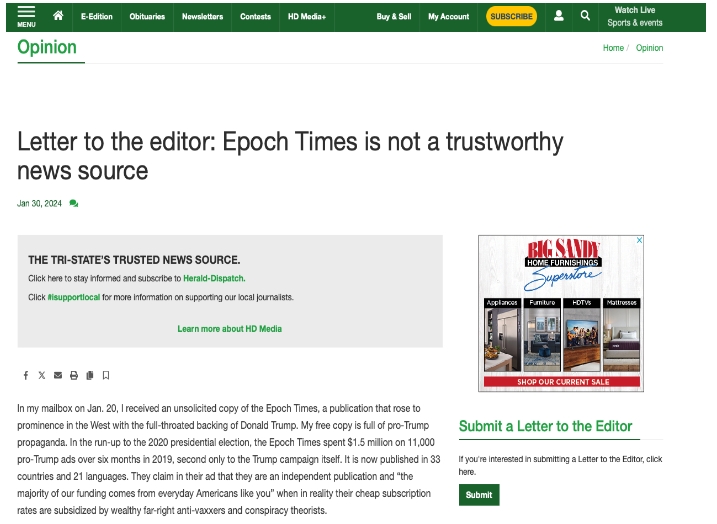This screenshot has width=717, height=524.
Task: Share article on Facebook
Action: click(x=26, y=375)
